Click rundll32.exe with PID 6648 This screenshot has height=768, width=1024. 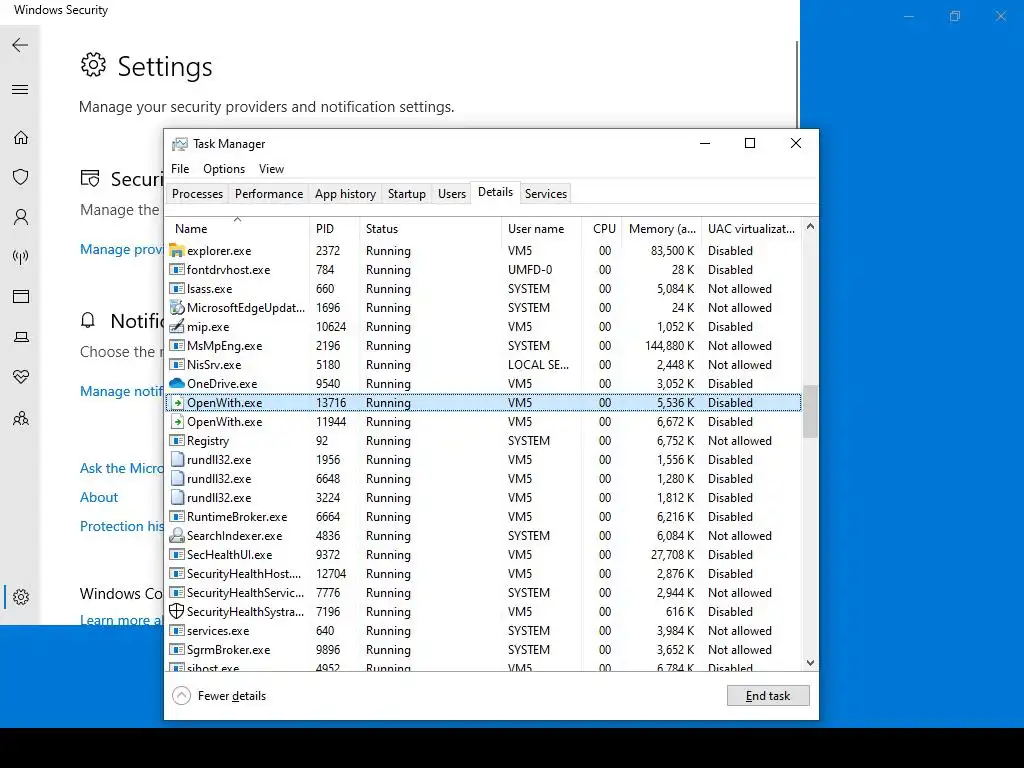tap(484, 479)
